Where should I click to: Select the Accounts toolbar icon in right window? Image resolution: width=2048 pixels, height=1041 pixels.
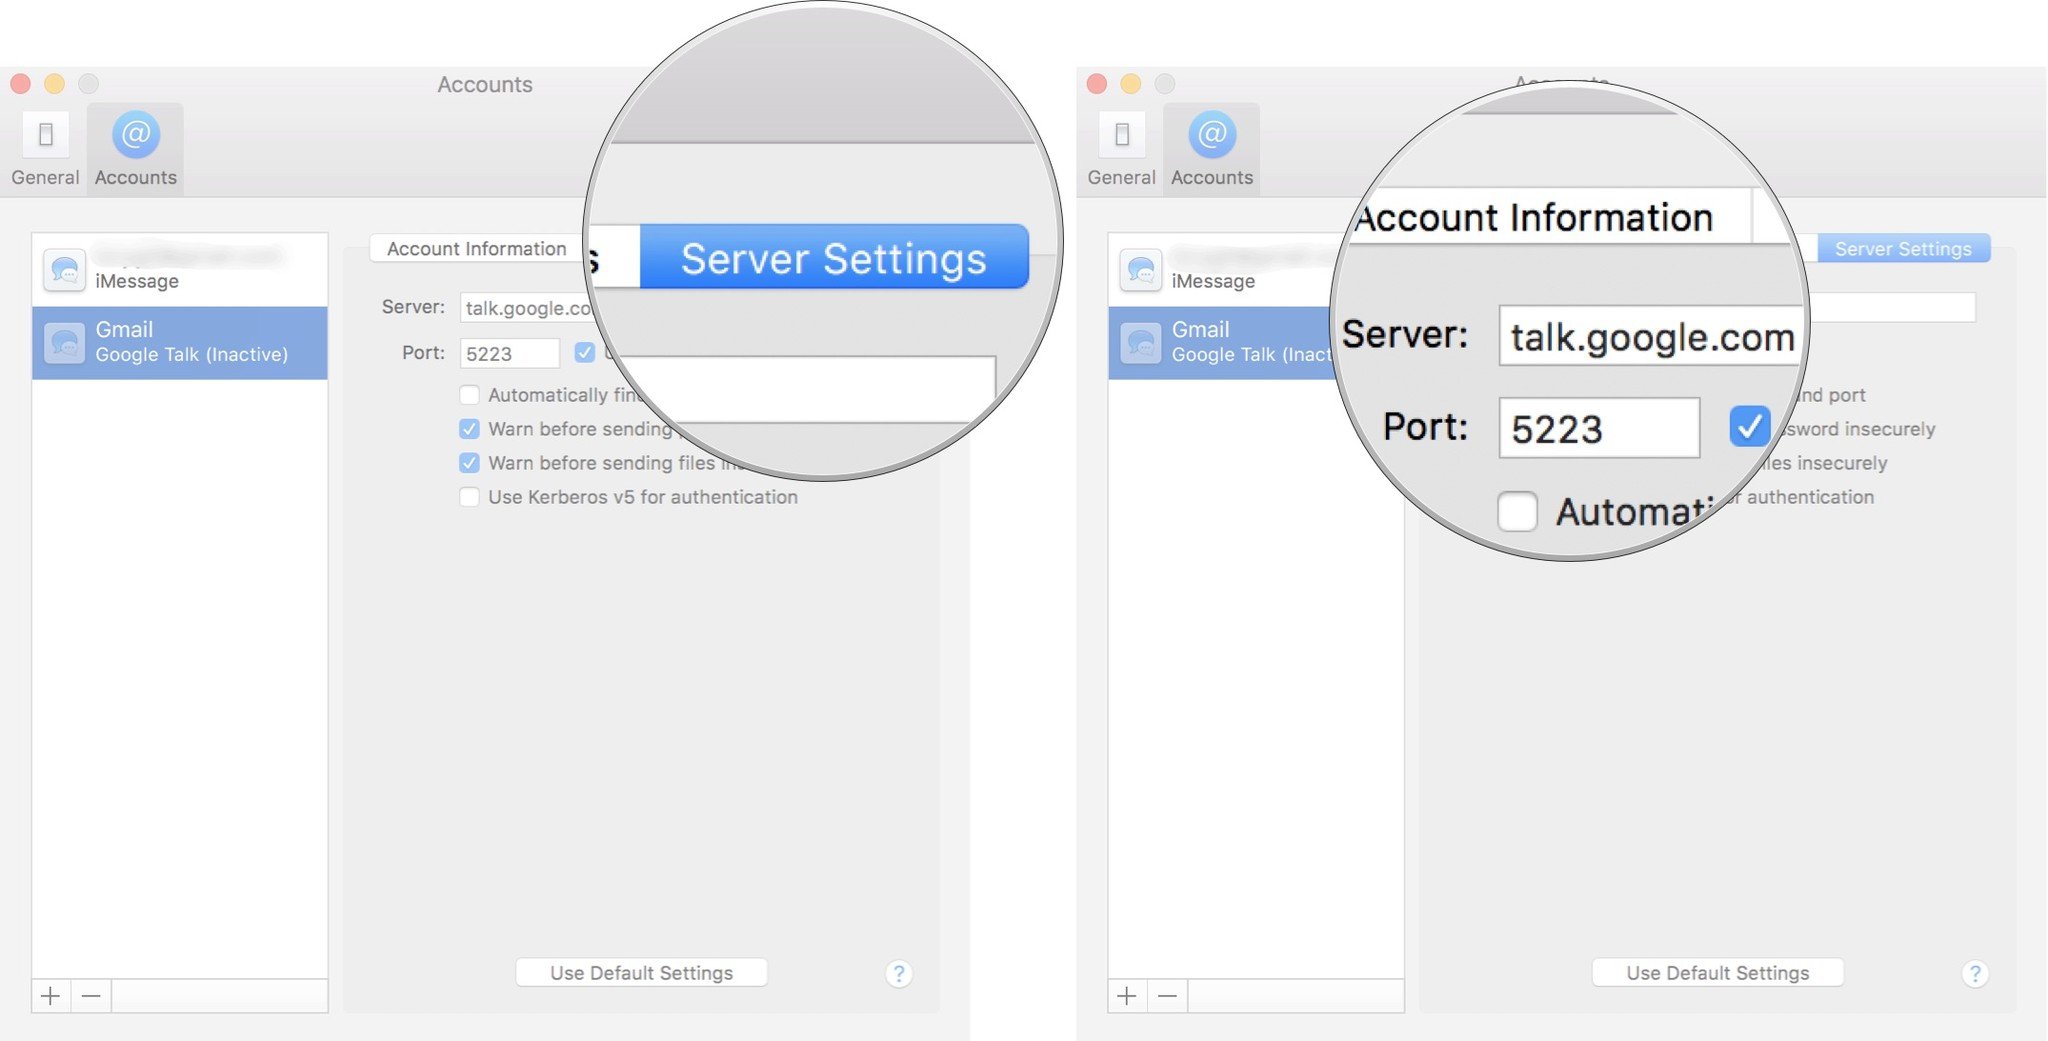pyautogui.click(x=1211, y=150)
